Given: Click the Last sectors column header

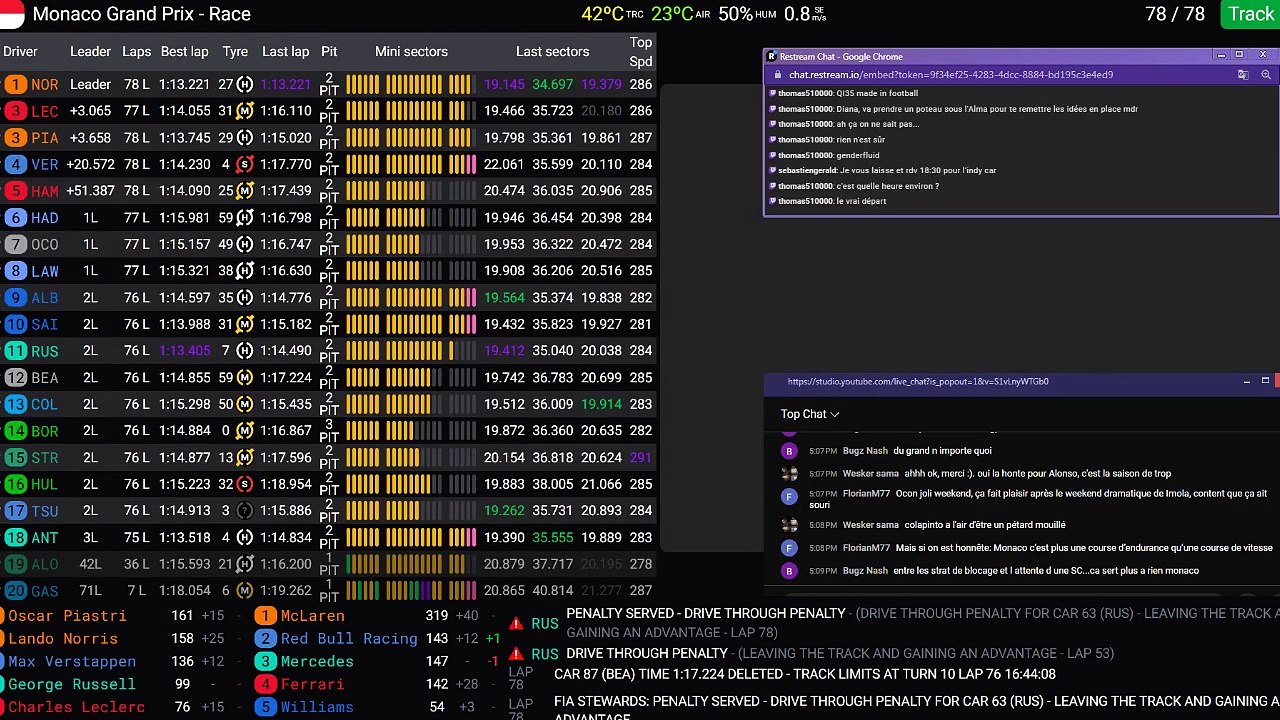Looking at the screenshot, I should point(552,52).
